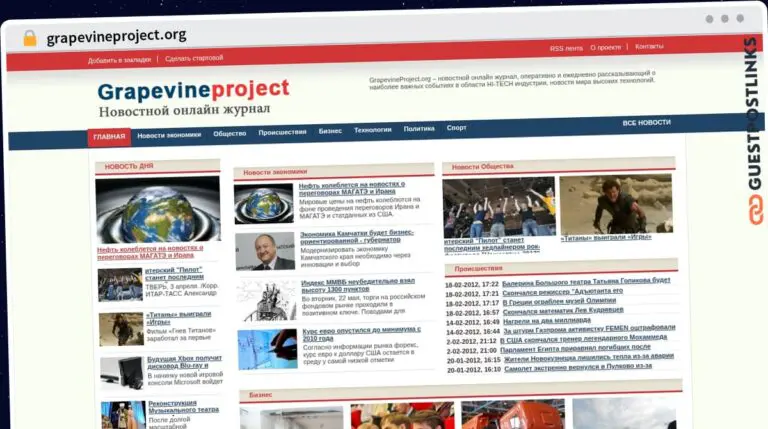Click the large Earth image under Новость дня
768x429 pixels.
pos(158,210)
